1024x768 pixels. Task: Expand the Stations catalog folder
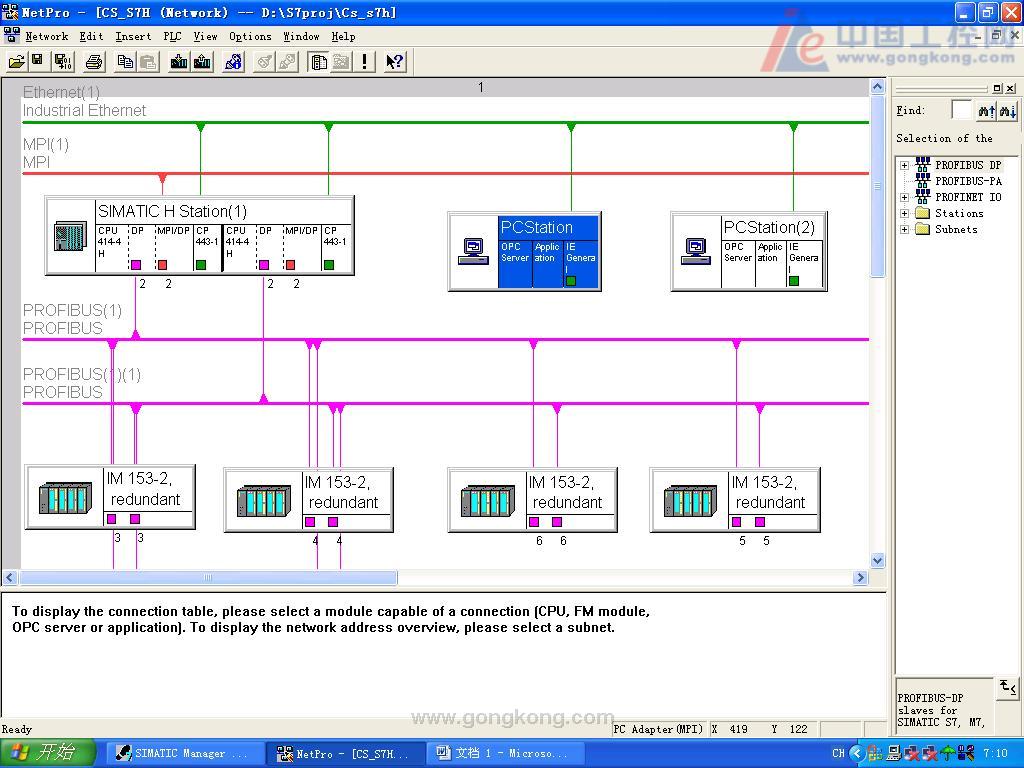click(x=904, y=213)
